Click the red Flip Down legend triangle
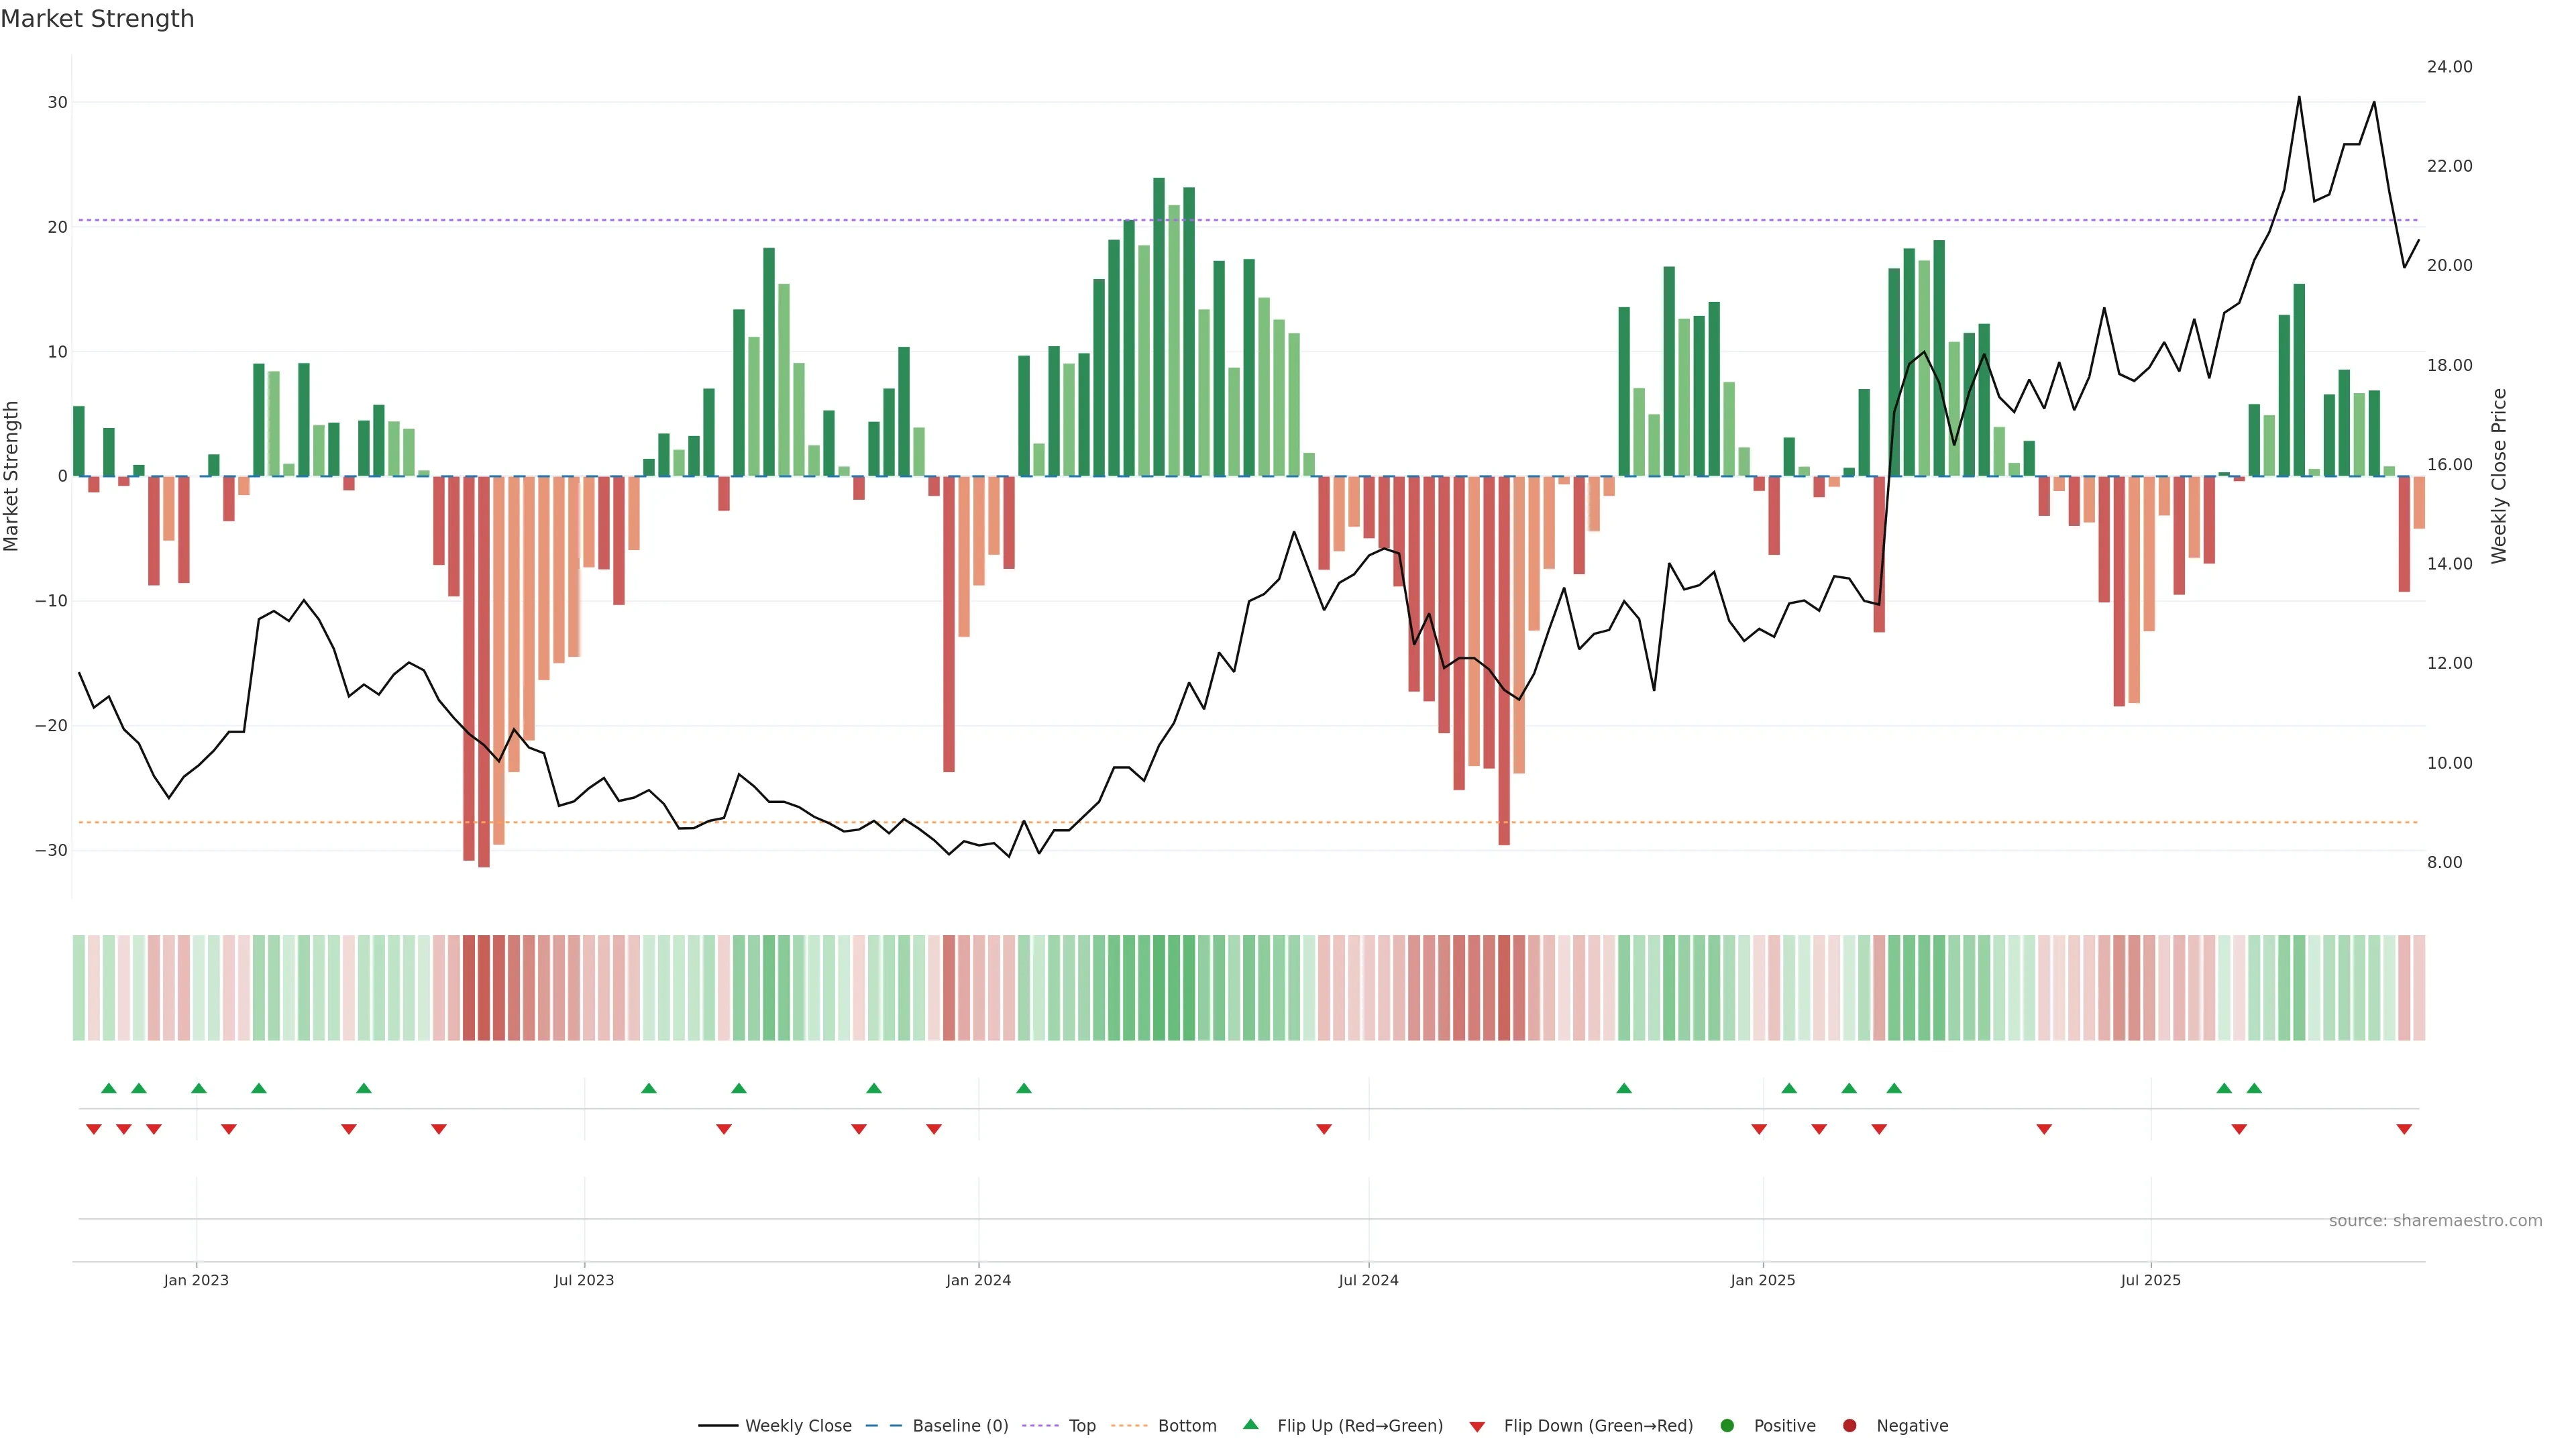Viewport: 2576px width, 1449px height. pos(1477,1426)
